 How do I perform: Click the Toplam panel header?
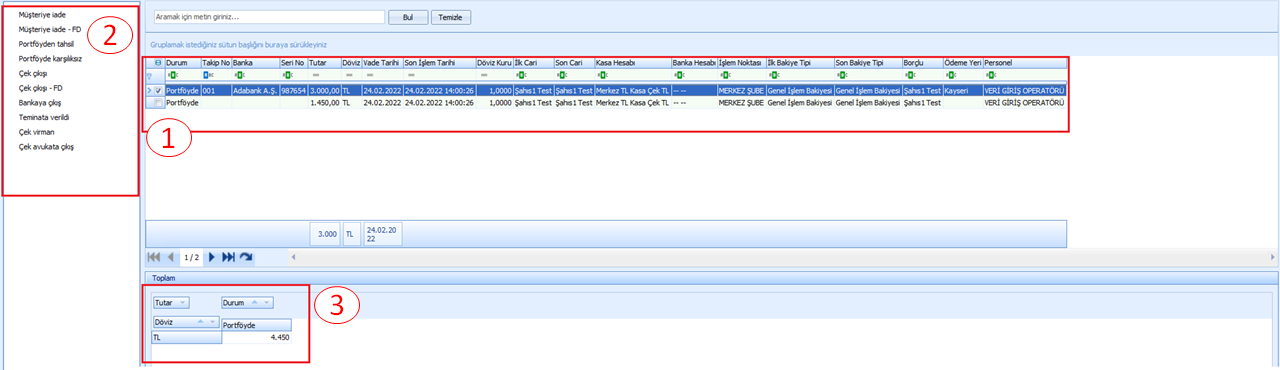(712, 278)
